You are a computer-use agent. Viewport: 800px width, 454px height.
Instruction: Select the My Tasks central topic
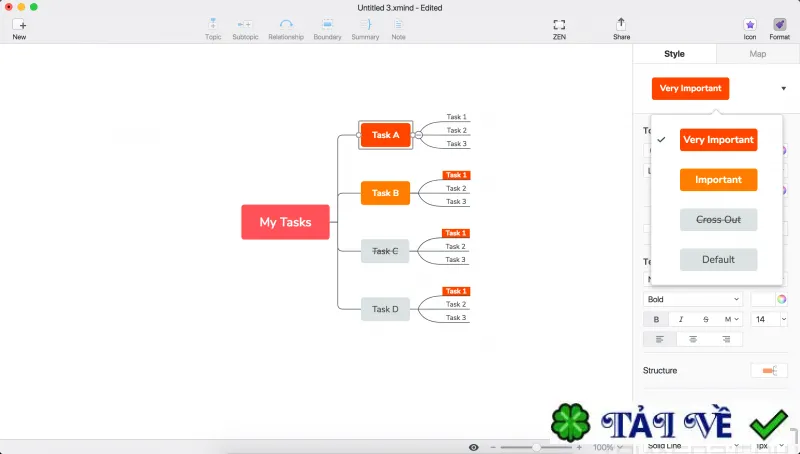(x=285, y=222)
